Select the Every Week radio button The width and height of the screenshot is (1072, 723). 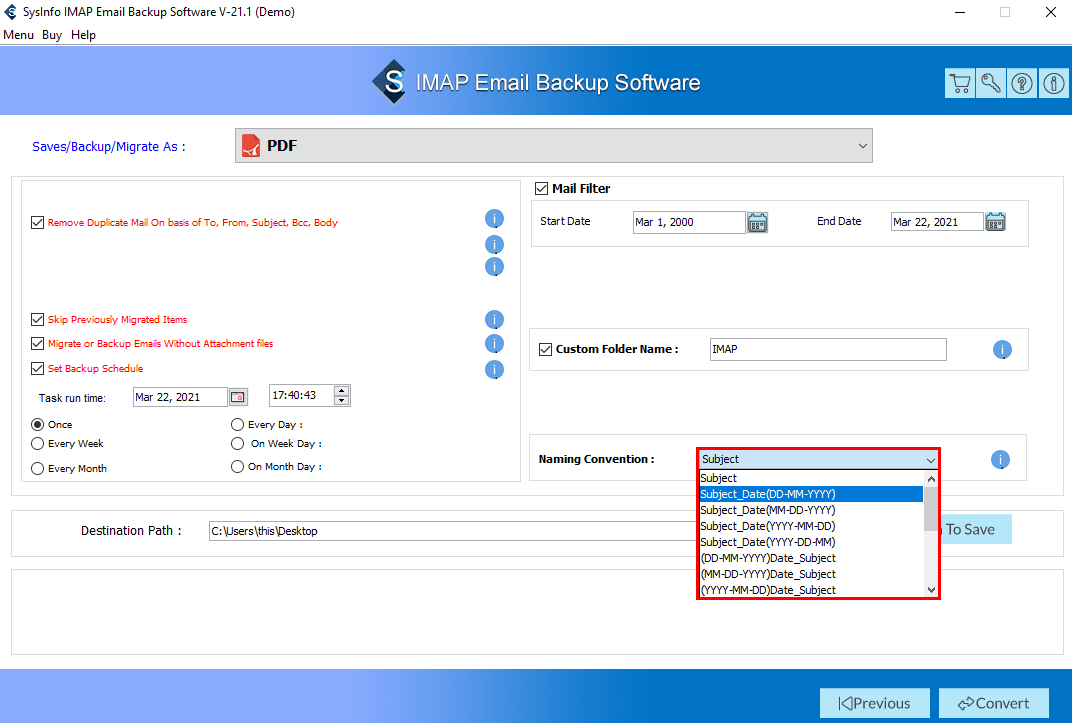pos(38,444)
